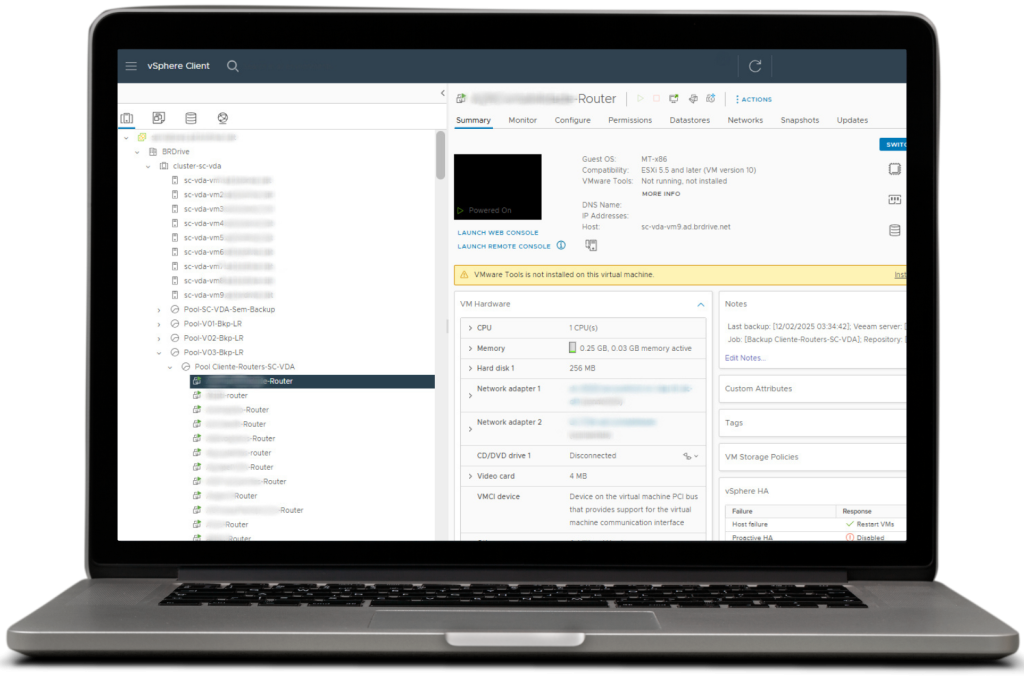
Task: Click the sc-vda-vm9 host icon
Action: (174, 295)
